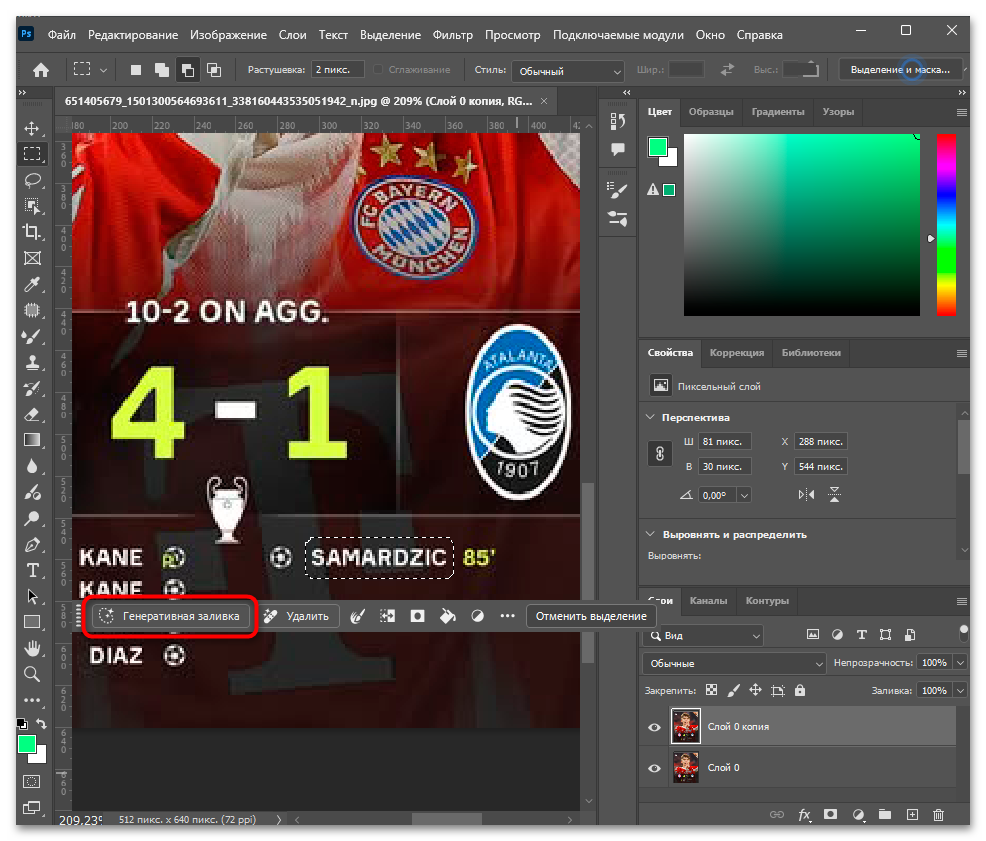Open the Фильтр menu
Image resolution: width=986 pixels, height=841 pixels.
pos(452,35)
